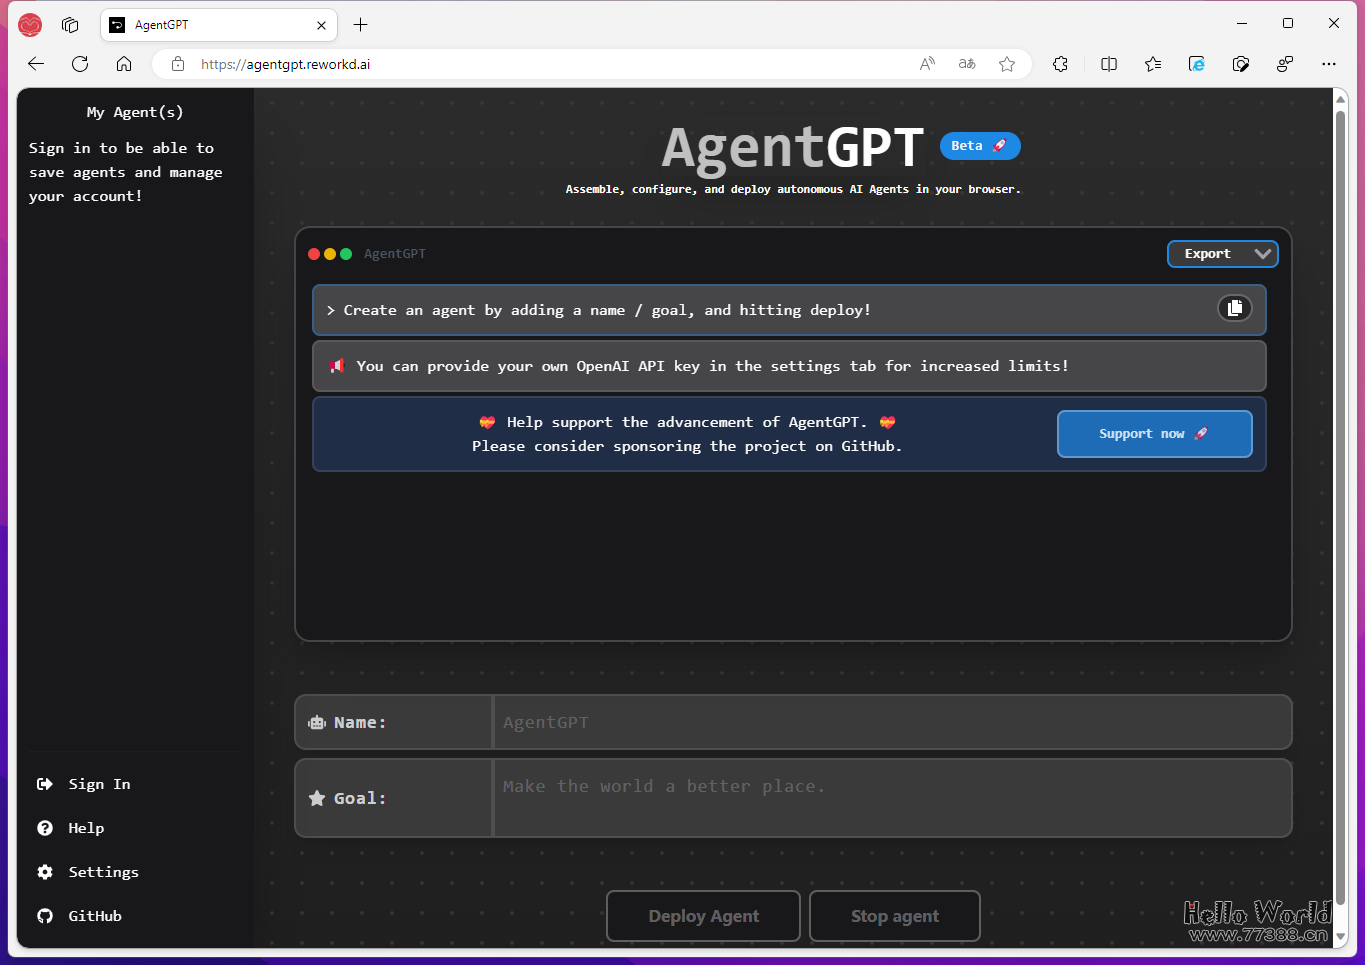Click the green window dot in AgentGPT panel

click(x=346, y=254)
